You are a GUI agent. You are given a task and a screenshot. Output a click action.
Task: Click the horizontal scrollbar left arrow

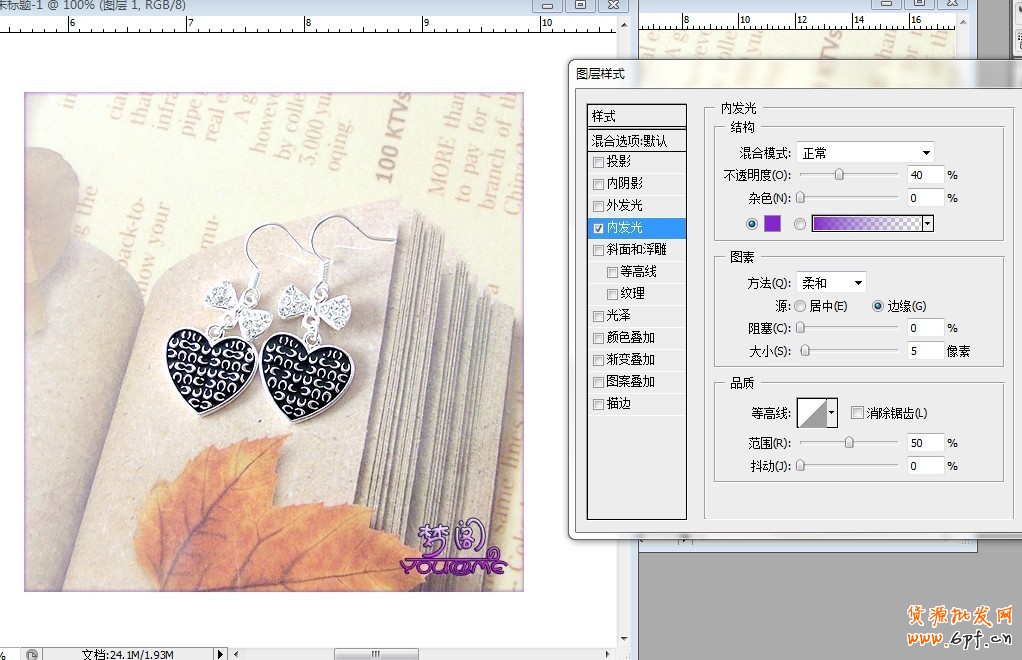[237, 654]
